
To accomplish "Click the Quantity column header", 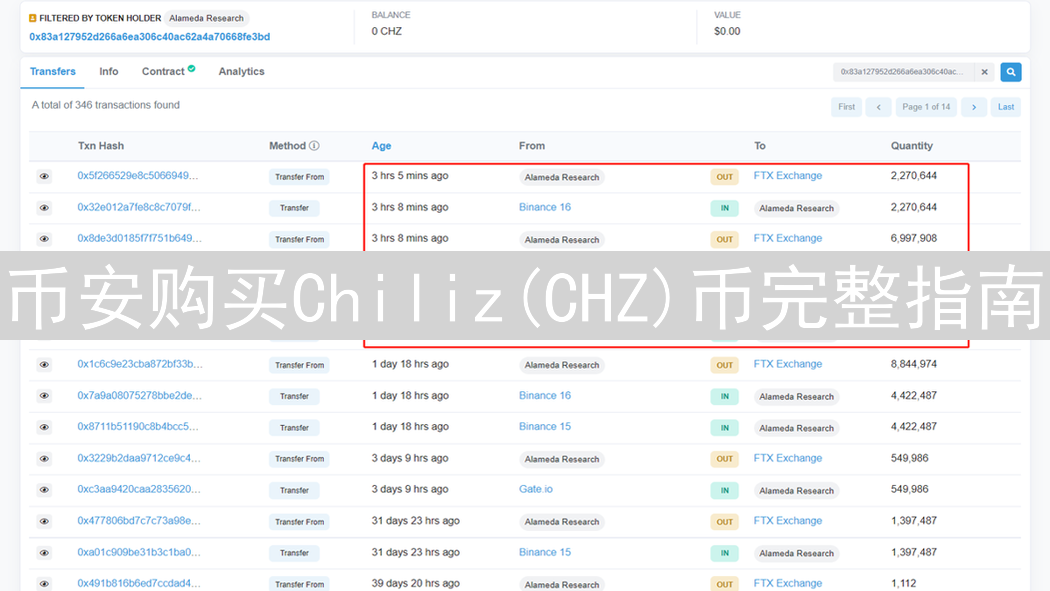I will coord(911,145).
